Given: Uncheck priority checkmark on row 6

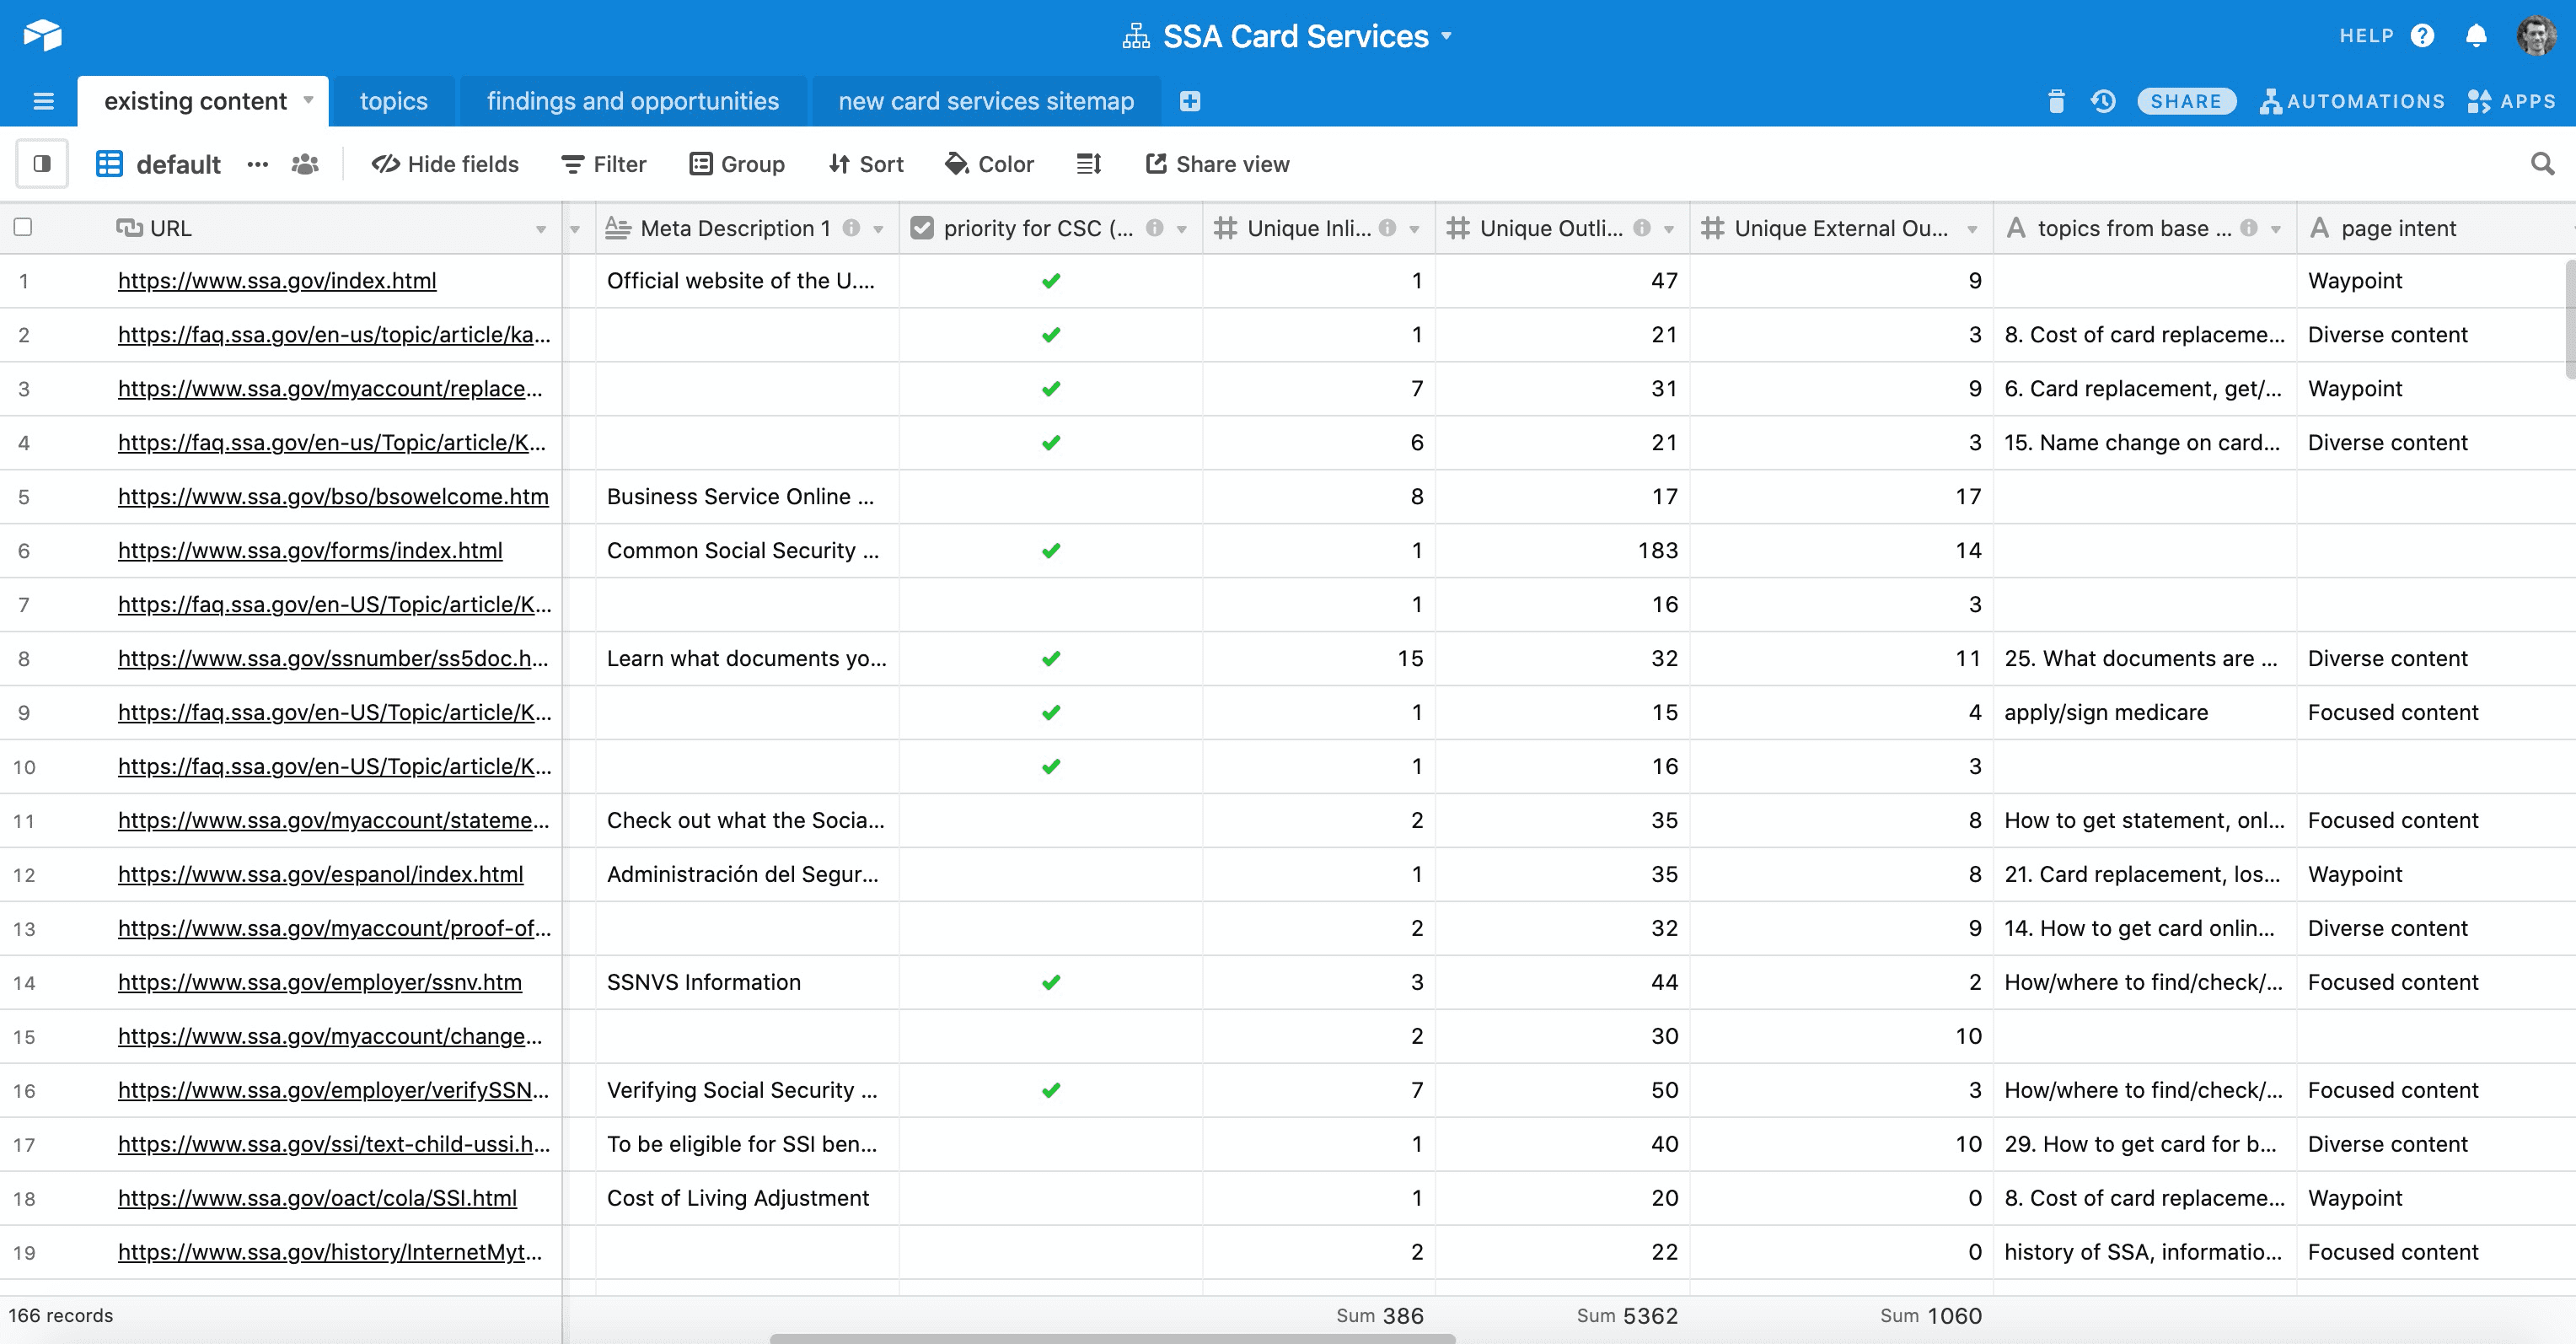Looking at the screenshot, I should (x=1051, y=551).
